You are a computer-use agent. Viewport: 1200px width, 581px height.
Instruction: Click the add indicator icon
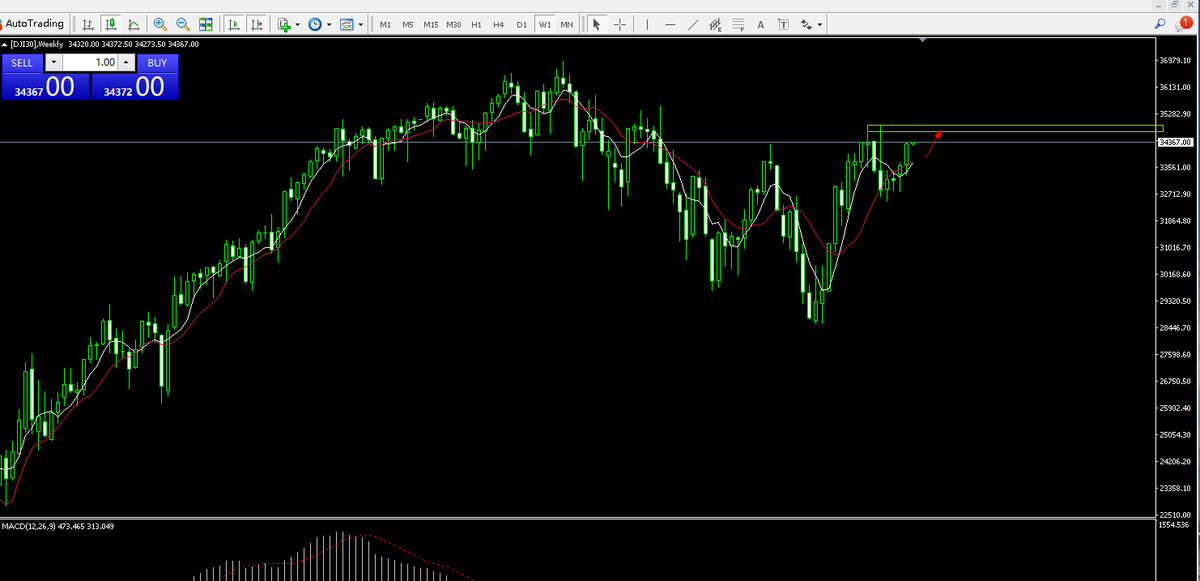[285, 24]
